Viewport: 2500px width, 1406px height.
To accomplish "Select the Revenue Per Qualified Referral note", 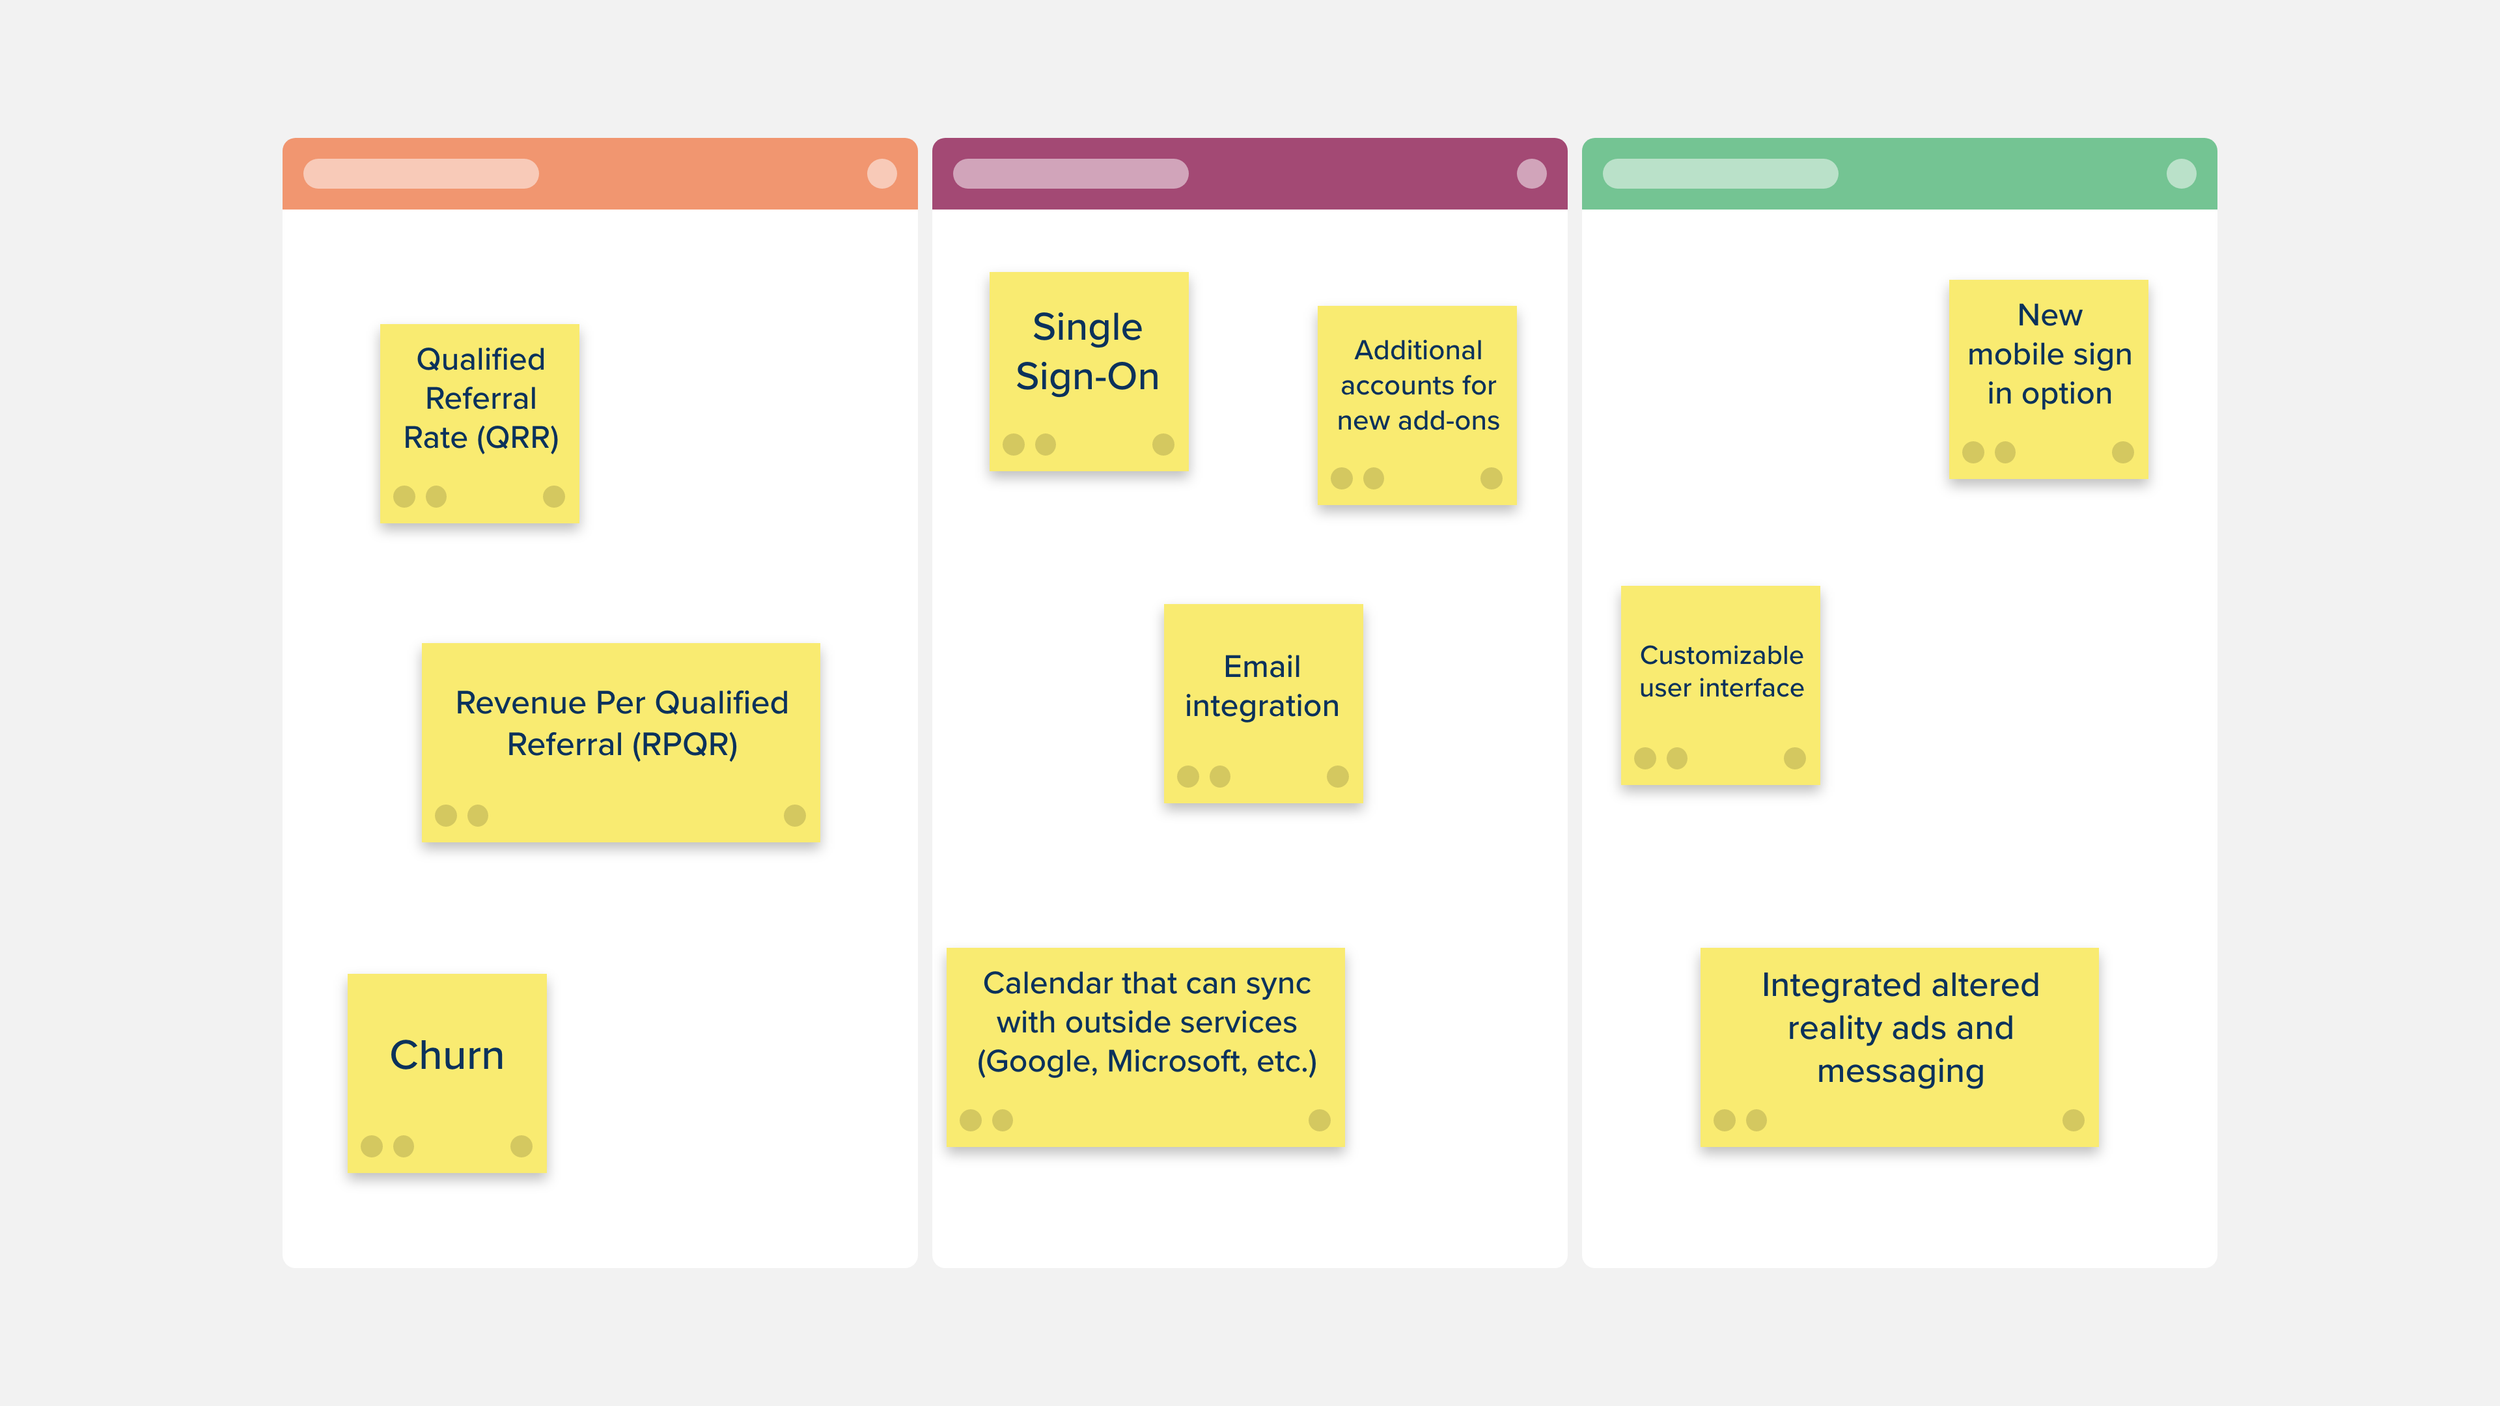I will (x=621, y=724).
